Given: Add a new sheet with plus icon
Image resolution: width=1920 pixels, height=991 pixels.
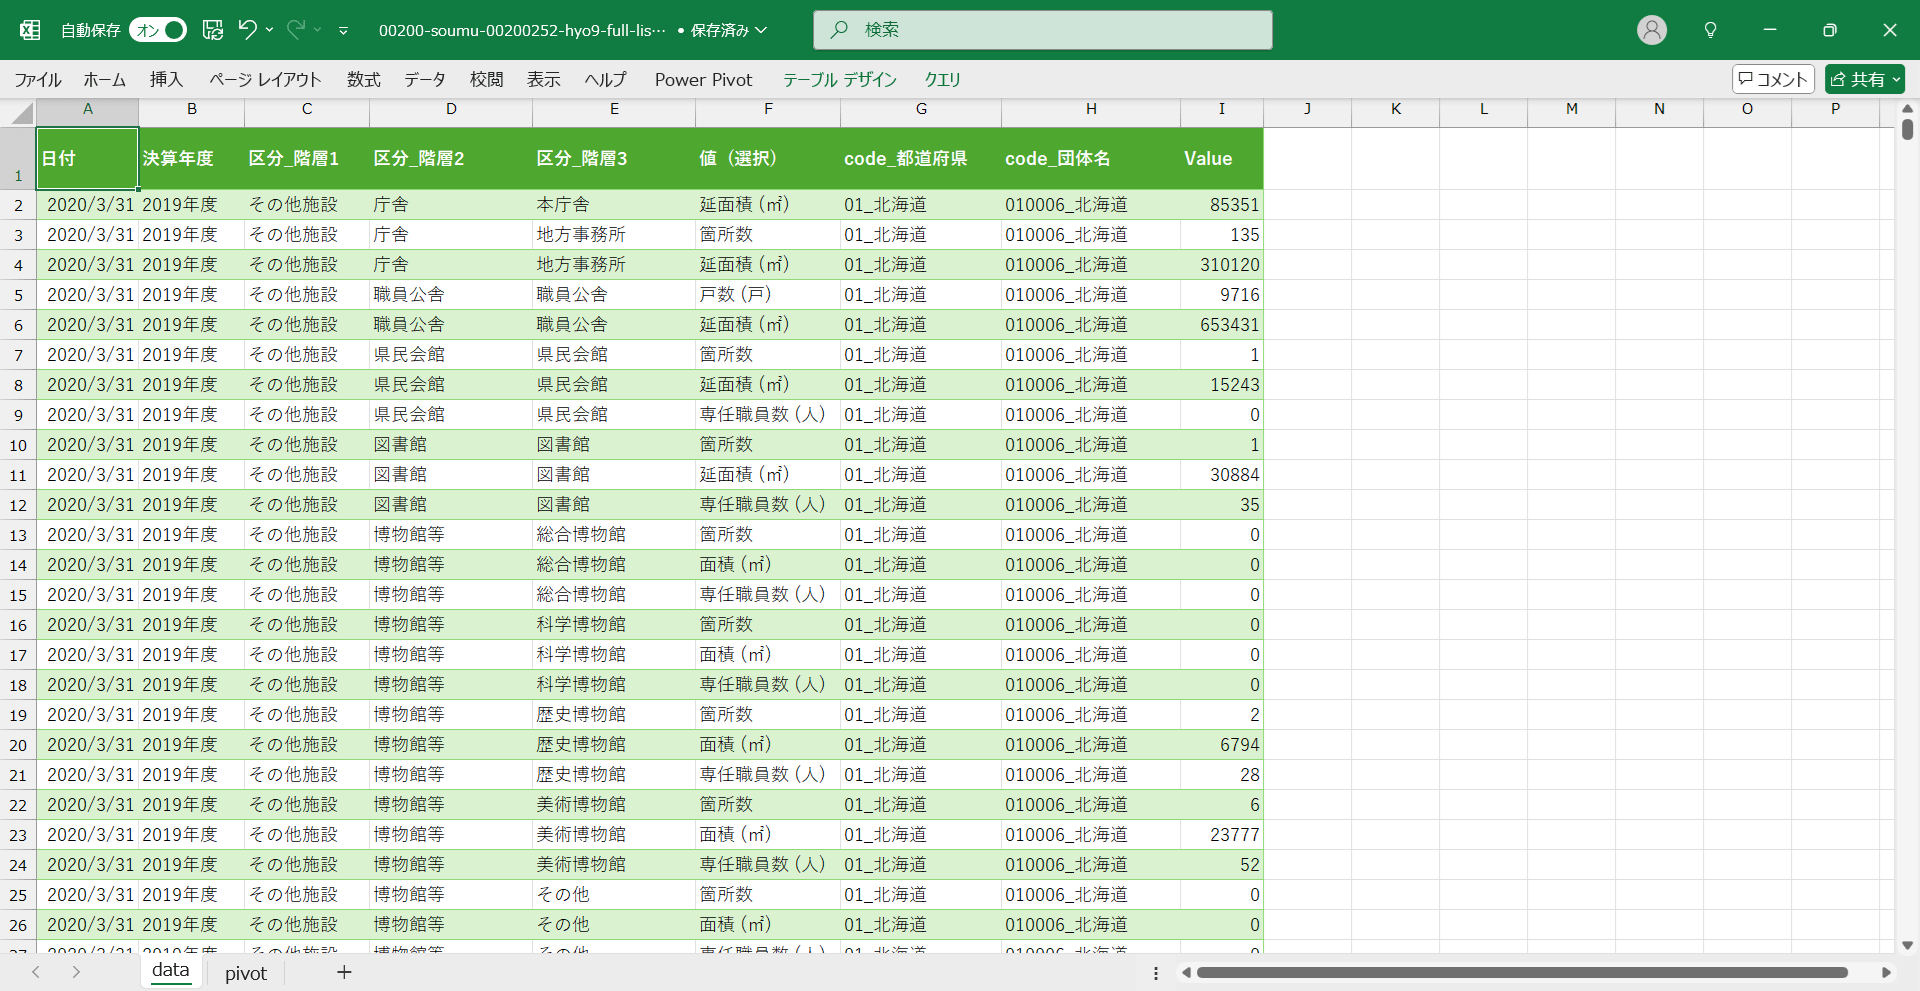Looking at the screenshot, I should 344,972.
